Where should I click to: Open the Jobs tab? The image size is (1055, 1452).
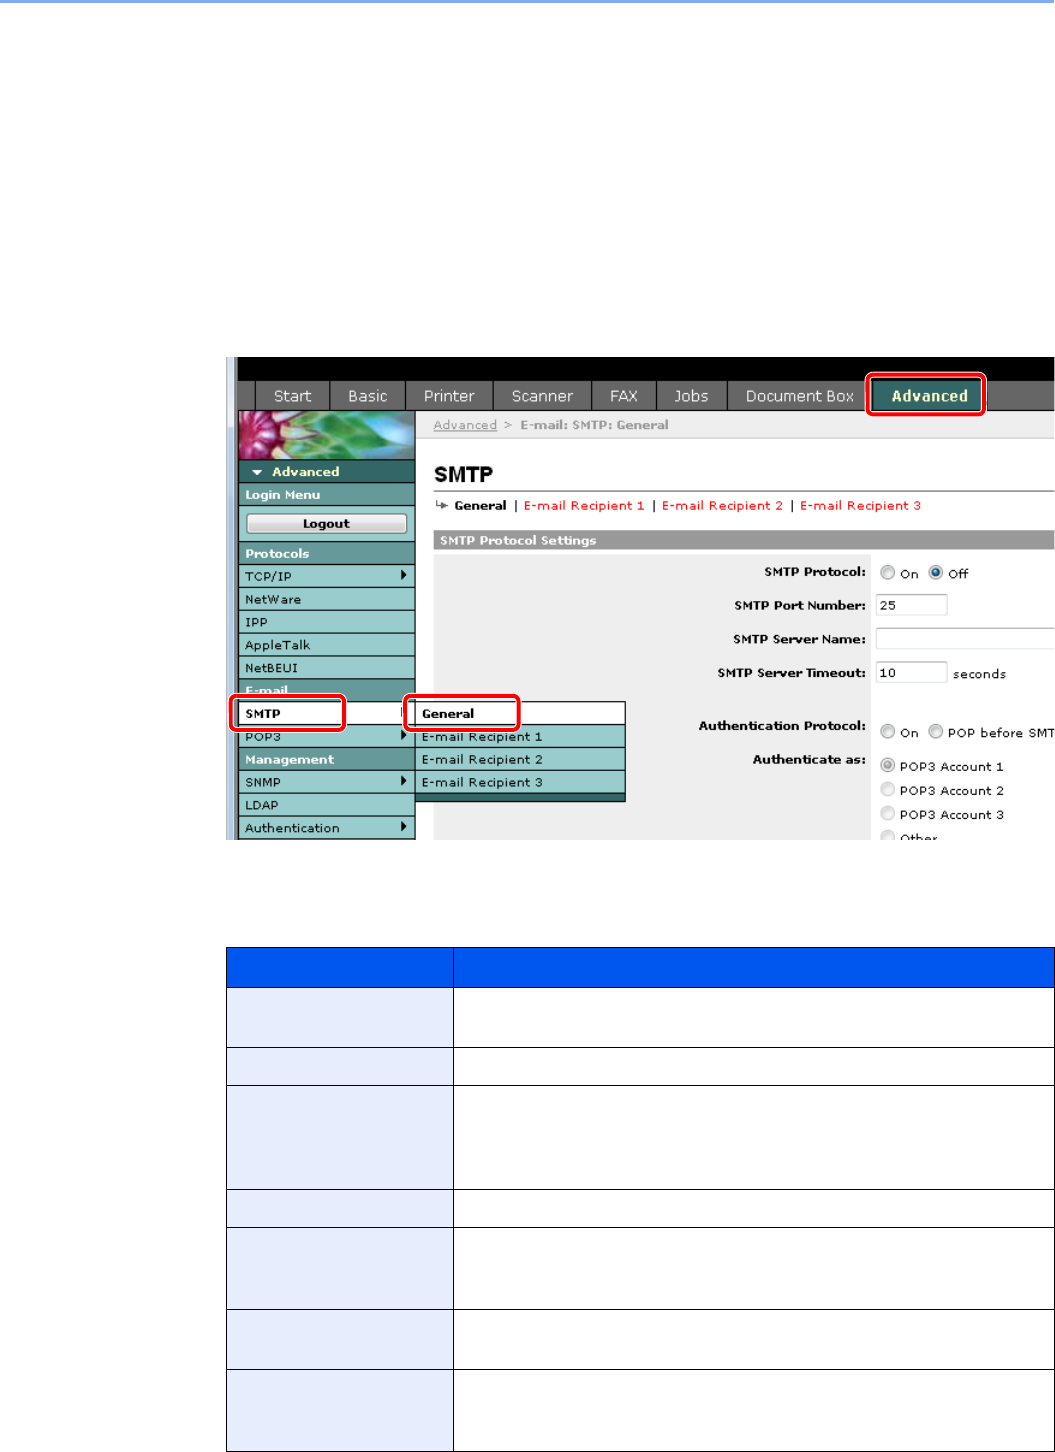pyautogui.click(x=691, y=396)
